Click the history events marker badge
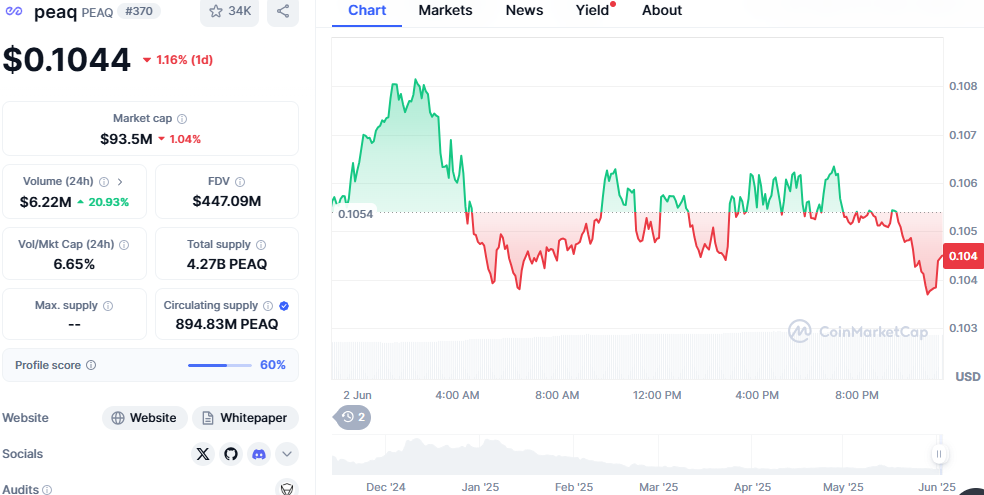 point(354,417)
